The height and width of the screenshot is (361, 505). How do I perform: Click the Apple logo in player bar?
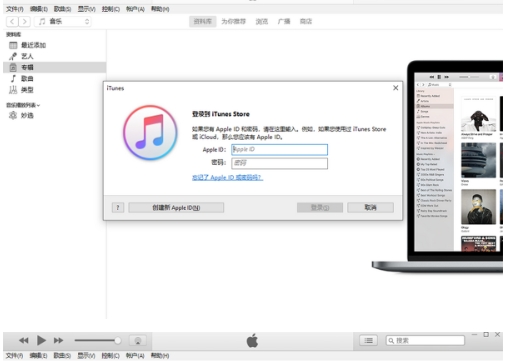[252, 340]
